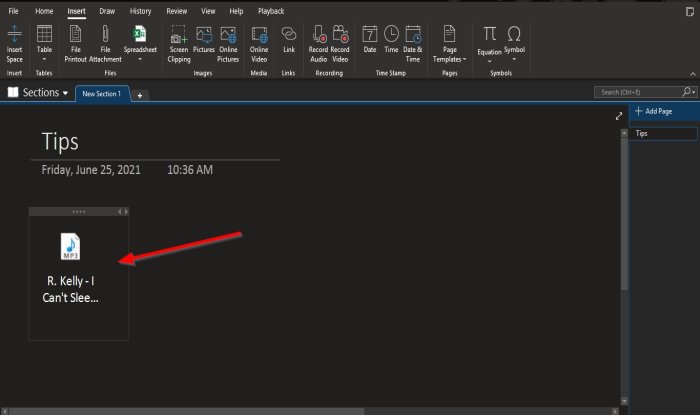Click horizontal scrollbar right arrow

pyautogui.click(x=615, y=411)
